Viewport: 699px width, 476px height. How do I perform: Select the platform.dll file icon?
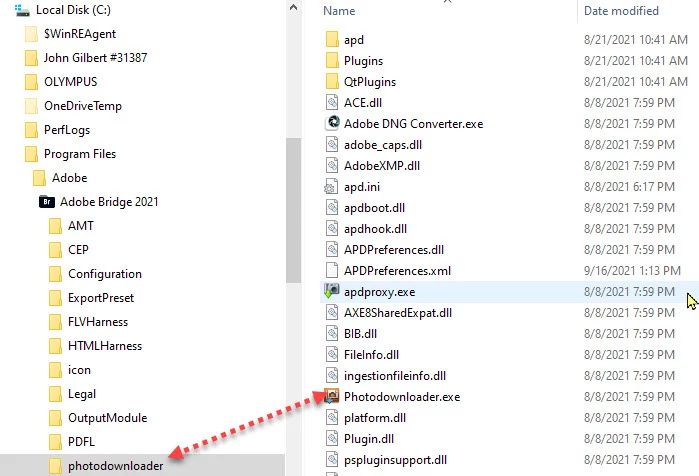pyautogui.click(x=332, y=418)
